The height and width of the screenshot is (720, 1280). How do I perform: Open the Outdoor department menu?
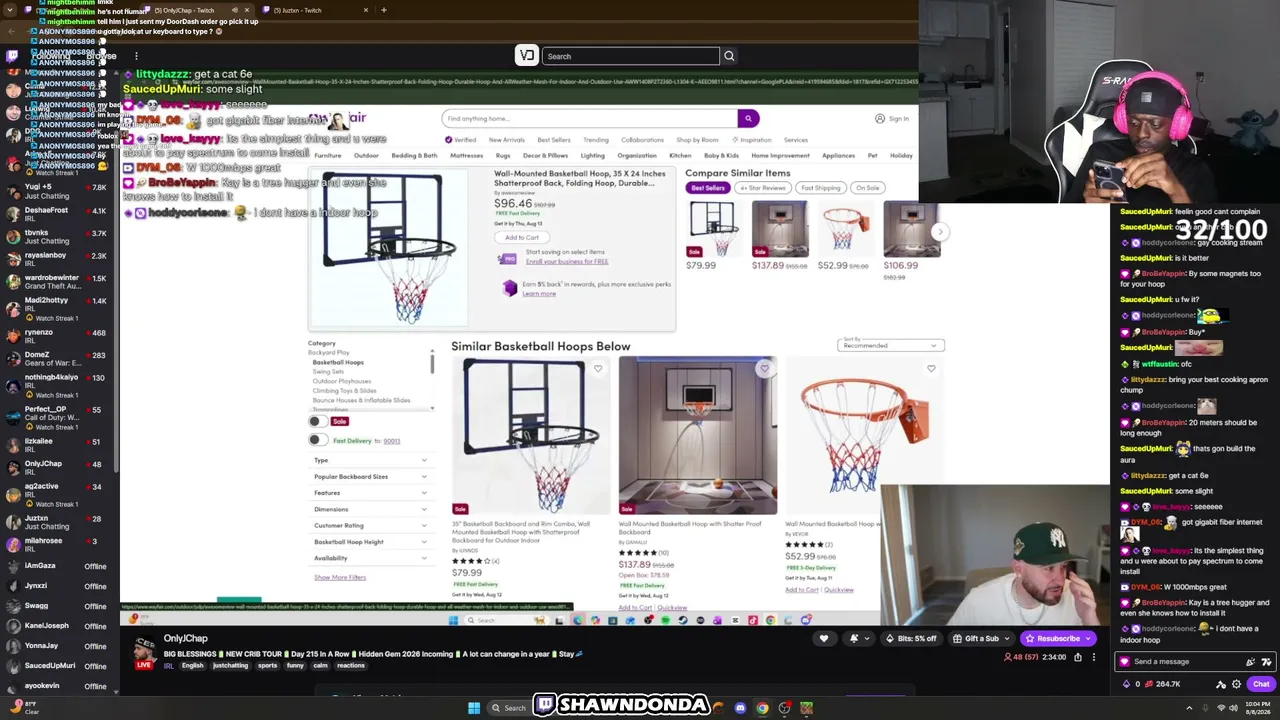pos(366,156)
